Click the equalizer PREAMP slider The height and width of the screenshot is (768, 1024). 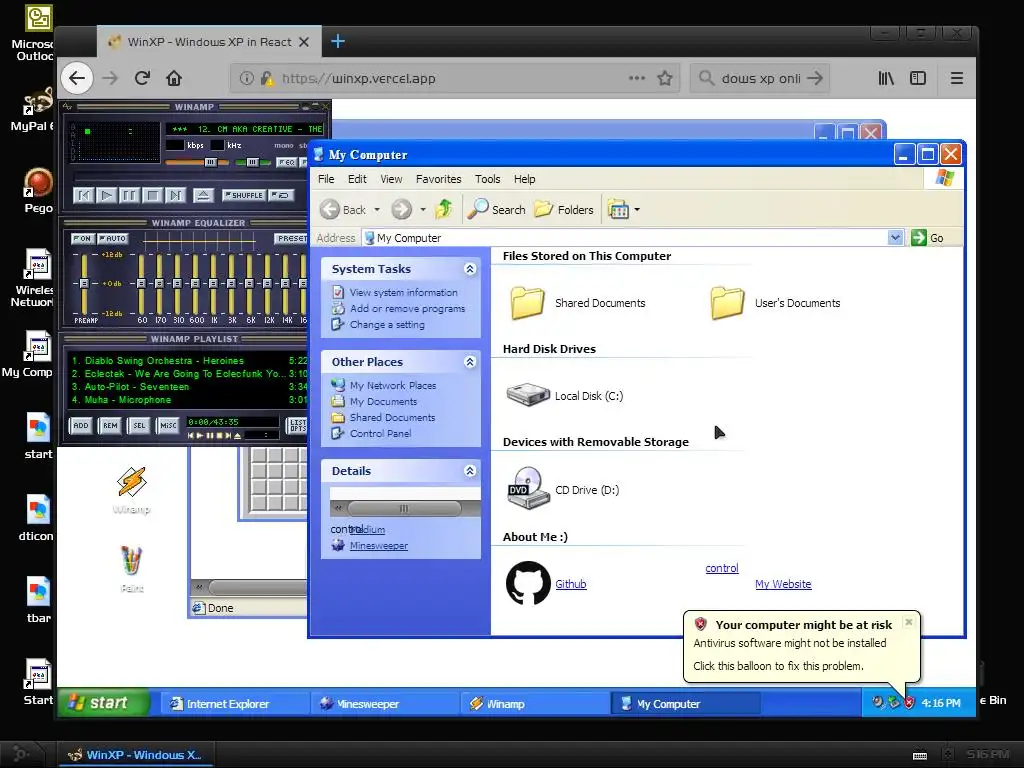84,284
